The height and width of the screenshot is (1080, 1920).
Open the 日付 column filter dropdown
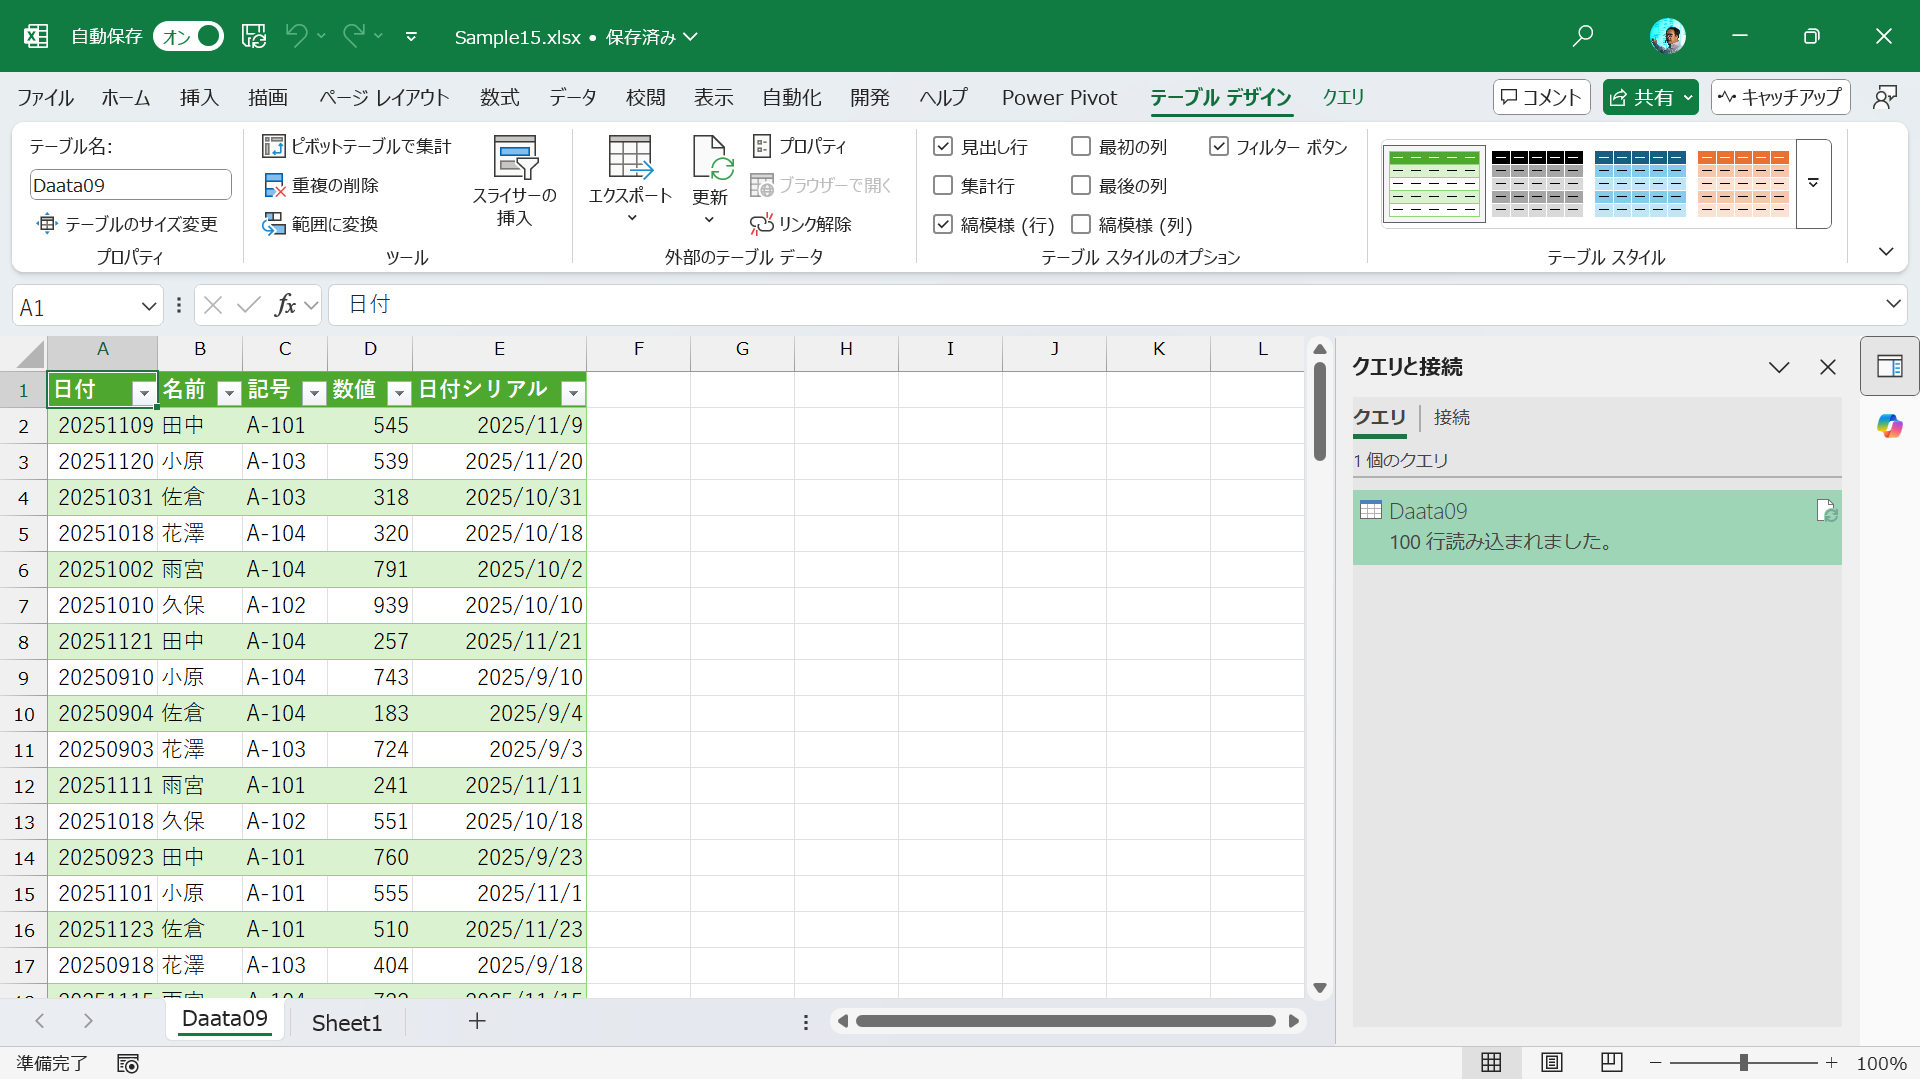[x=144, y=393]
